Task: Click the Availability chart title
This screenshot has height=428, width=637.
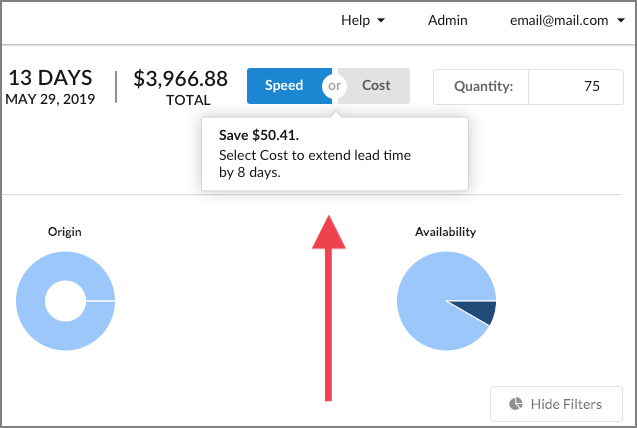Action: click(x=445, y=232)
